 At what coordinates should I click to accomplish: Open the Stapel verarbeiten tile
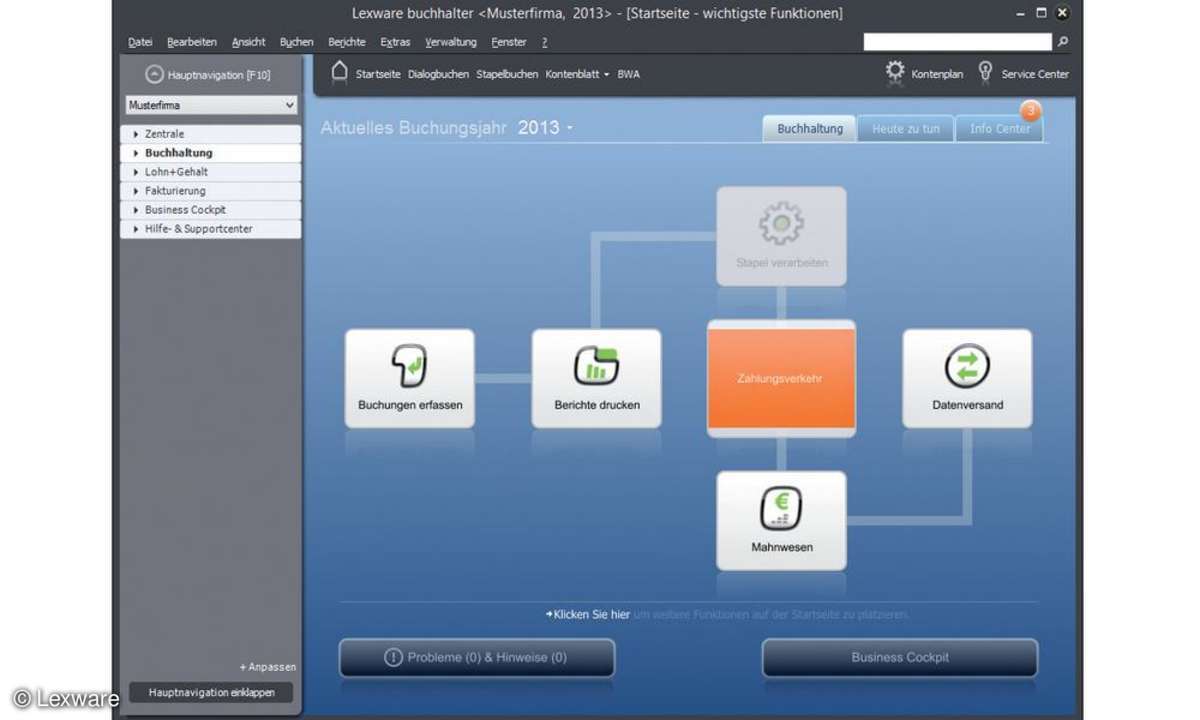pyautogui.click(x=781, y=235)
